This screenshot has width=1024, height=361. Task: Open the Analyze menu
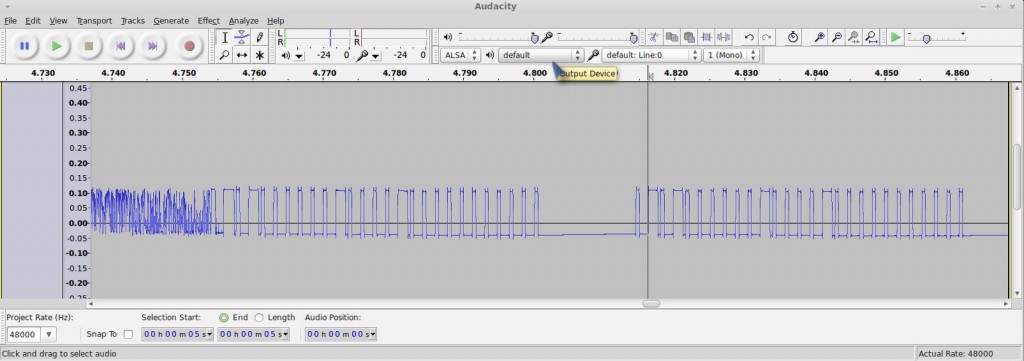click(x=244, y=20)
